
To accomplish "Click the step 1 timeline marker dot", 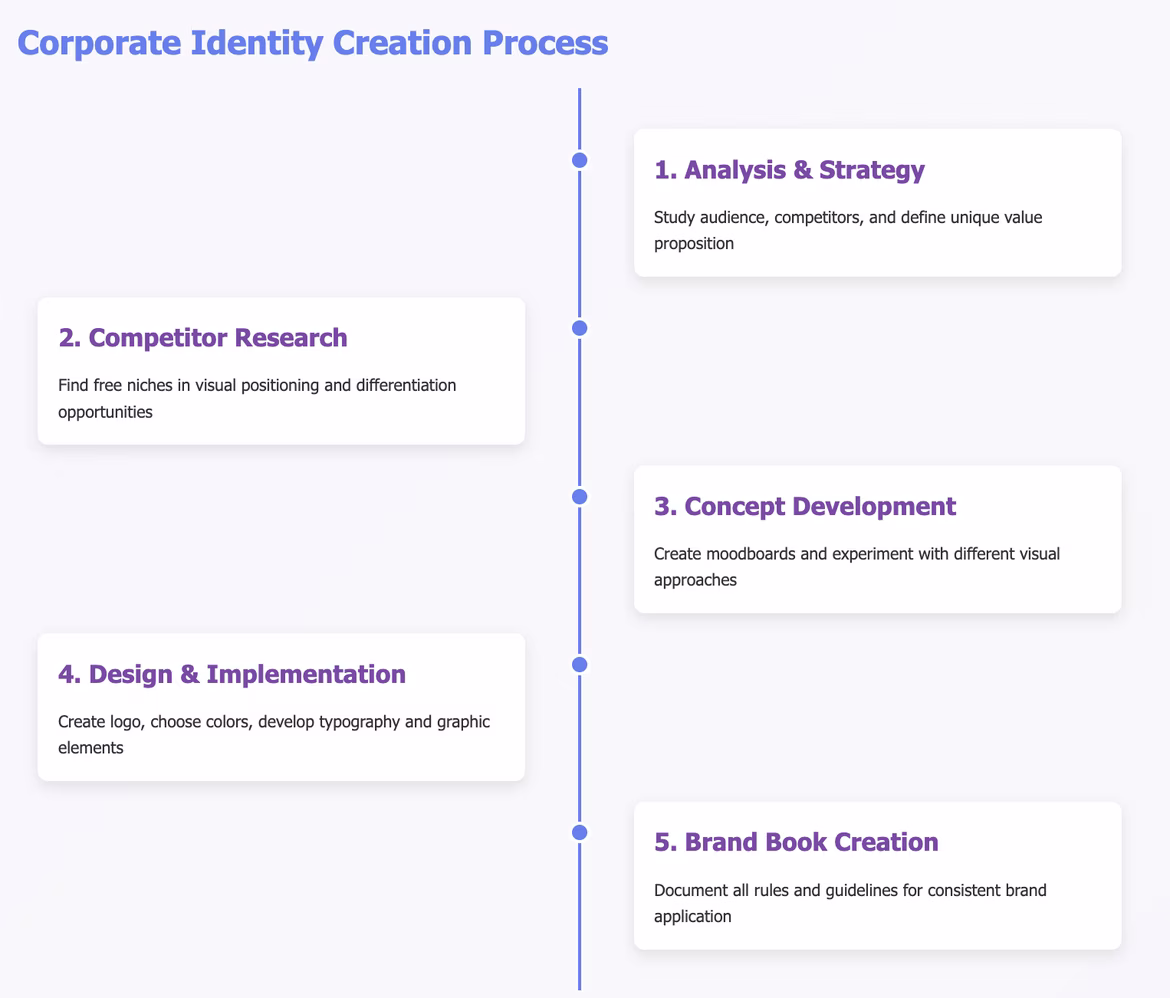I will 578,160.
